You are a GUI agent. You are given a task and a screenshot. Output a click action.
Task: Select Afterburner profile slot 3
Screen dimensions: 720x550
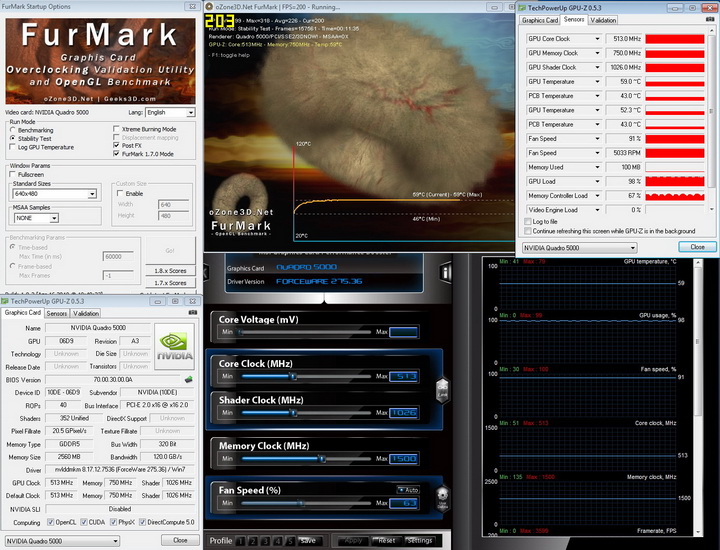[265, 541]
